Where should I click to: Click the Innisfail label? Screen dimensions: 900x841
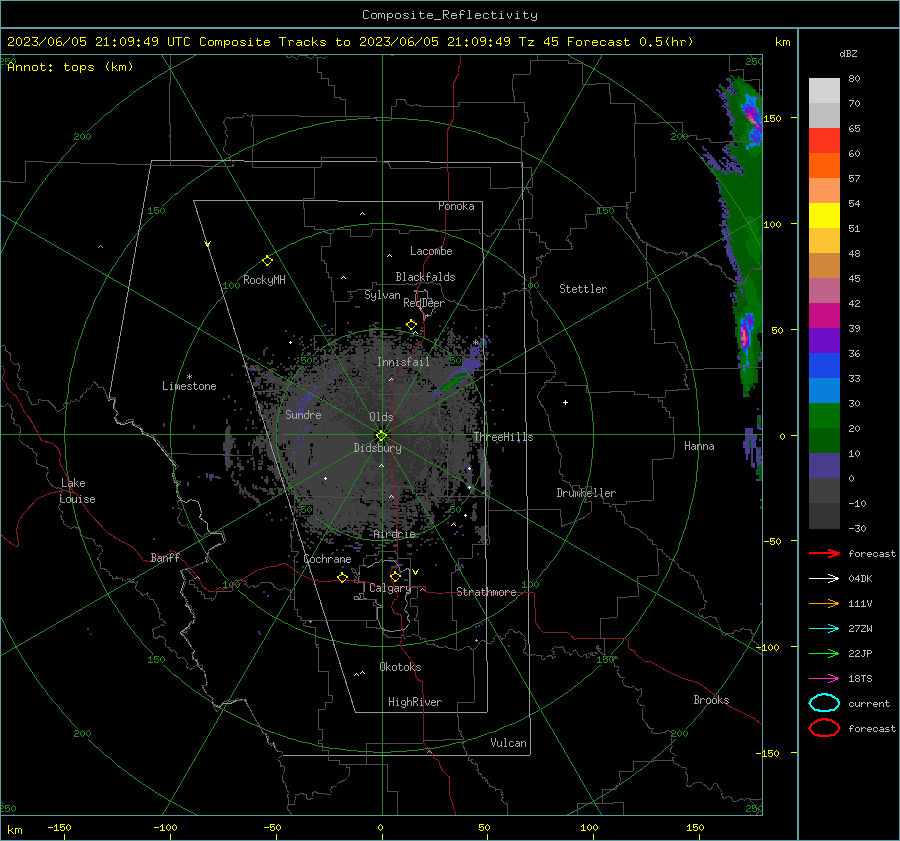403,362
